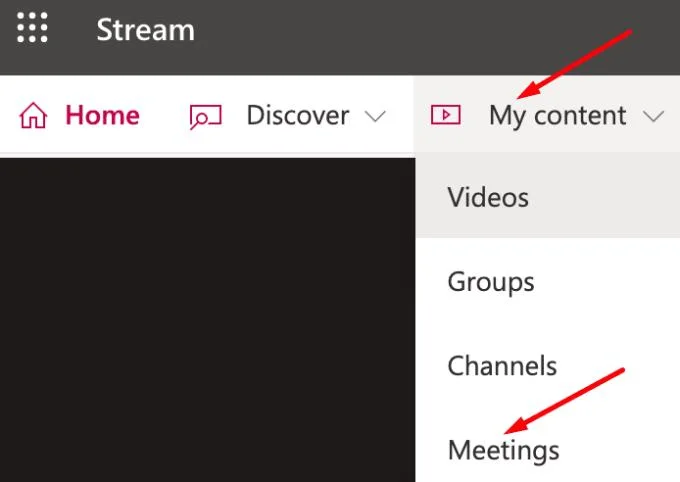The height and width of the screenshot is (482, 680).
Task: Click the Stream app title
Action: click(x=145, y=30)
